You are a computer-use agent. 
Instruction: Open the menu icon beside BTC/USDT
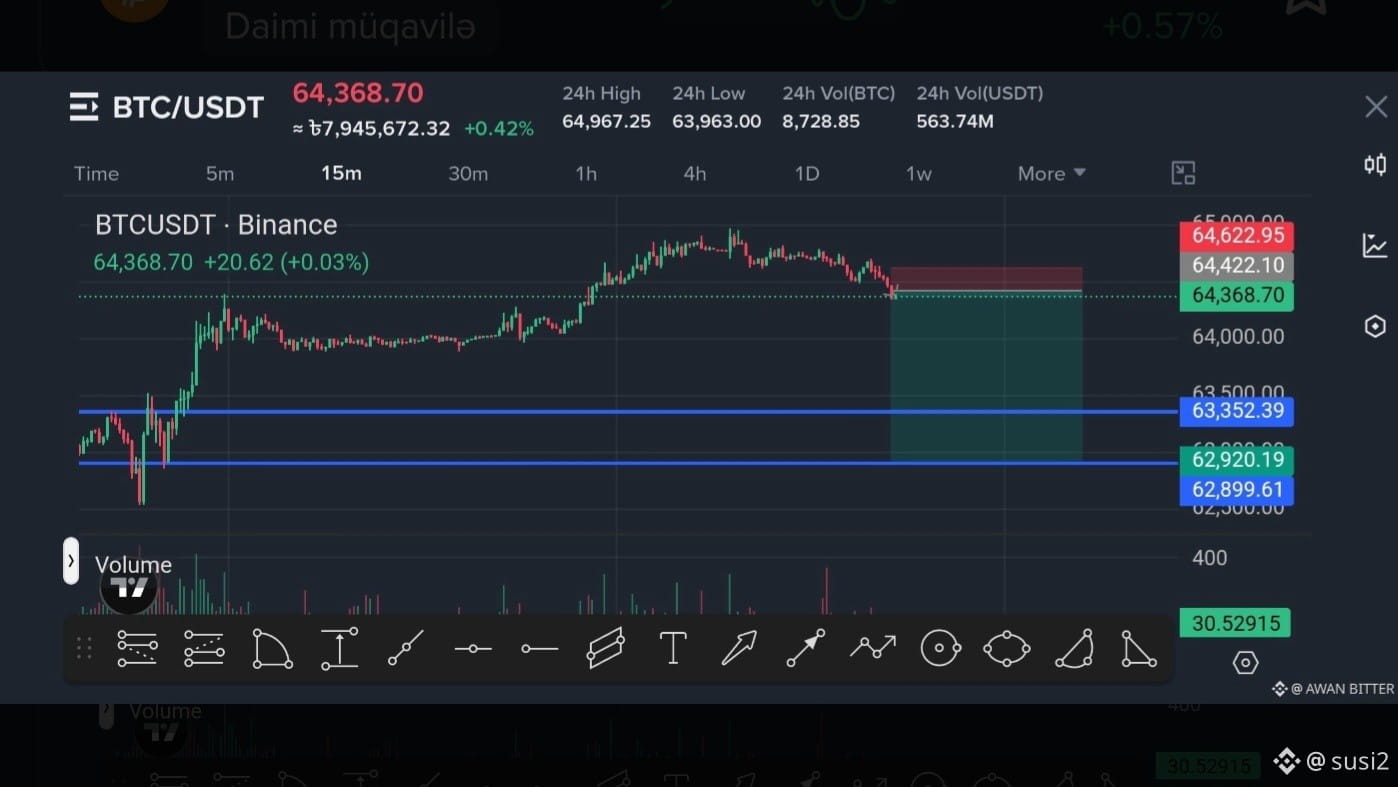point(84,107)
